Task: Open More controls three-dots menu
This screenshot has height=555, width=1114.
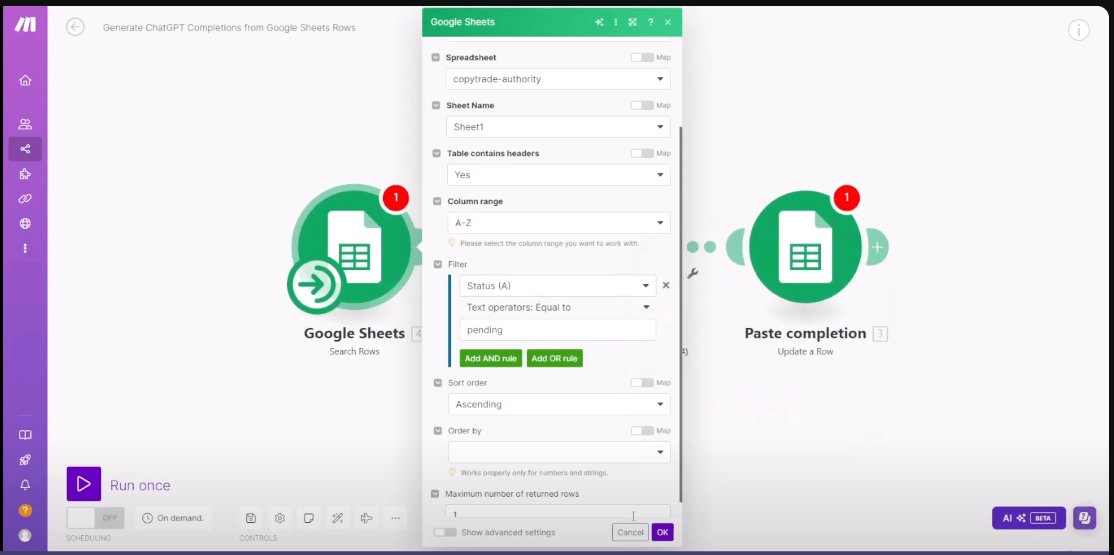Action: [x=396, y=518]
